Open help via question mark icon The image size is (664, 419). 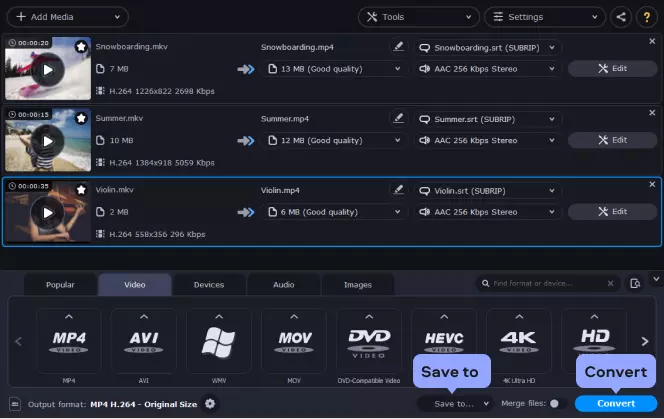click(x=647, y=17)
